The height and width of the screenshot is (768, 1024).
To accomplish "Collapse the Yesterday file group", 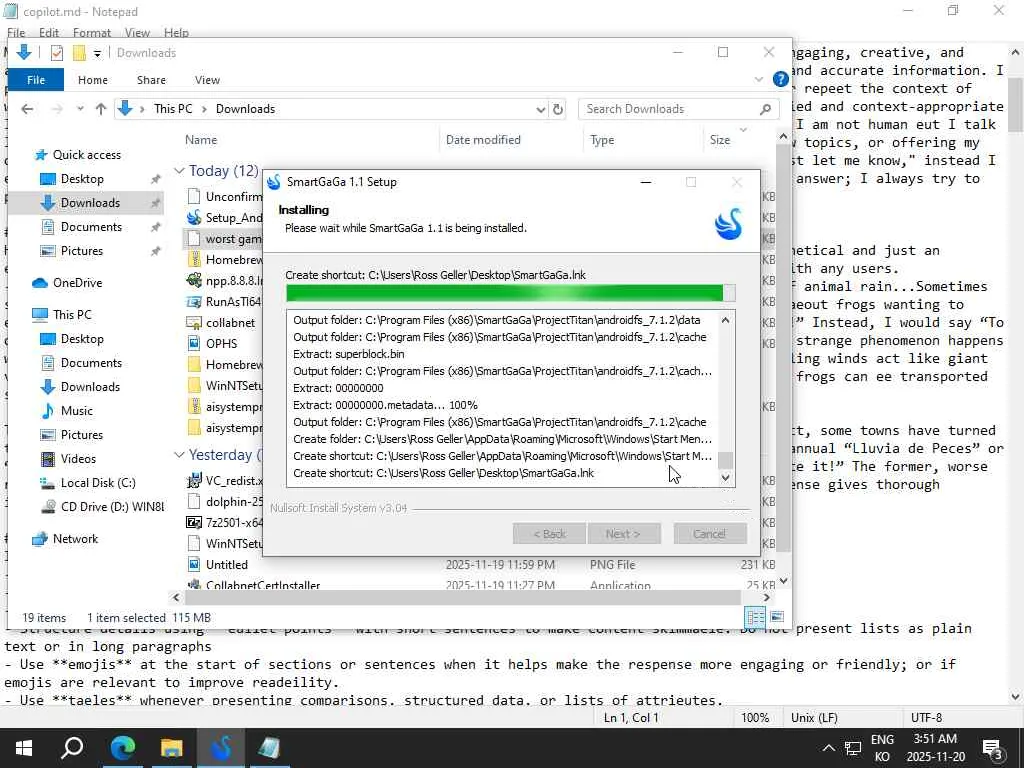I will point(179,455).
